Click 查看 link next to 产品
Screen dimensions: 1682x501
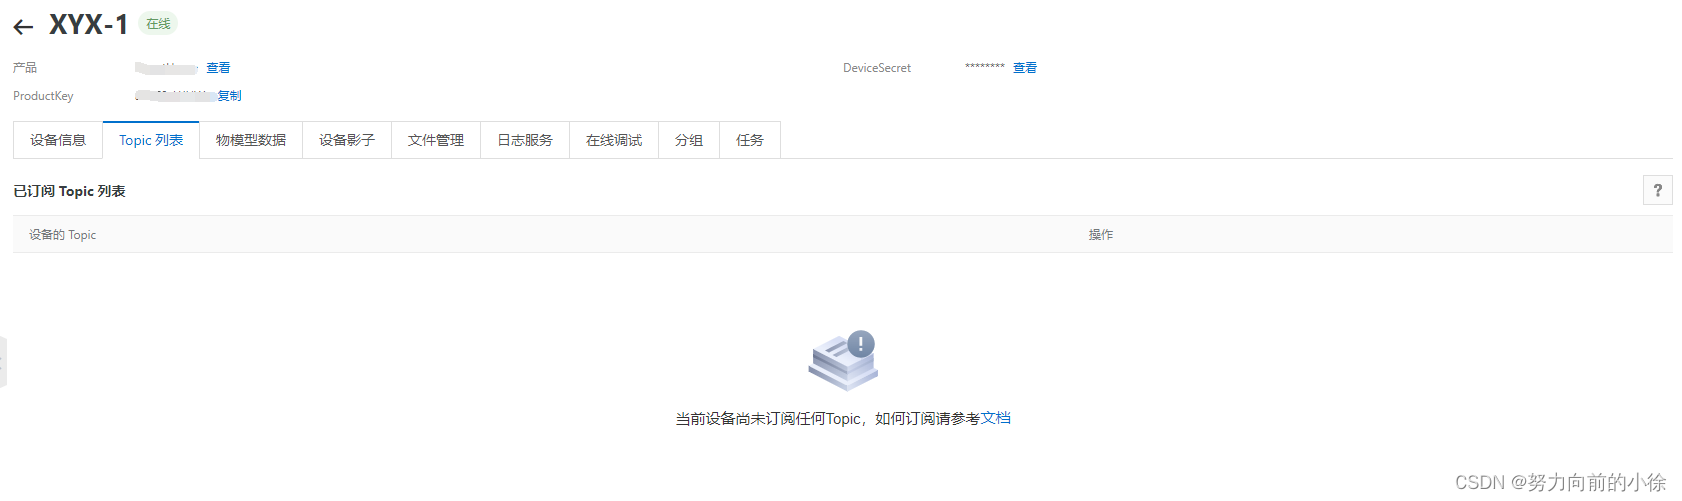tap(218, 68)
